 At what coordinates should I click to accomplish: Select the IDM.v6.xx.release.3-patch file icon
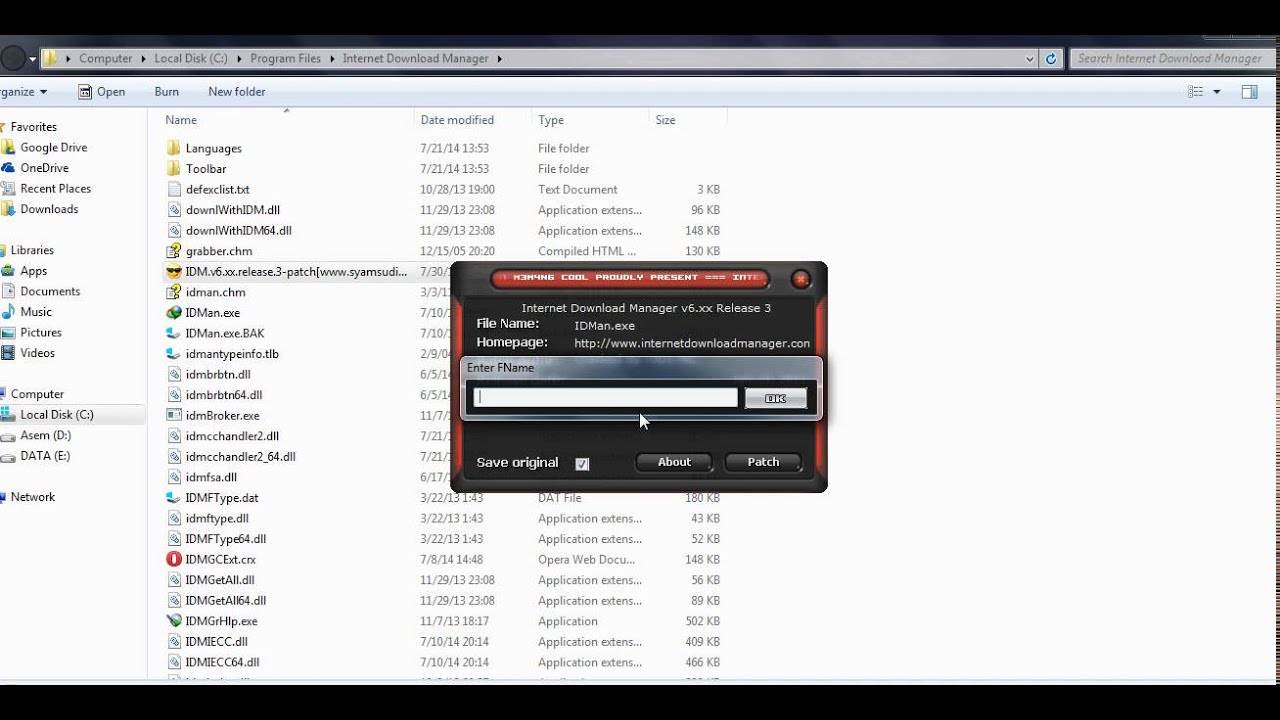[x=174, y=272]
